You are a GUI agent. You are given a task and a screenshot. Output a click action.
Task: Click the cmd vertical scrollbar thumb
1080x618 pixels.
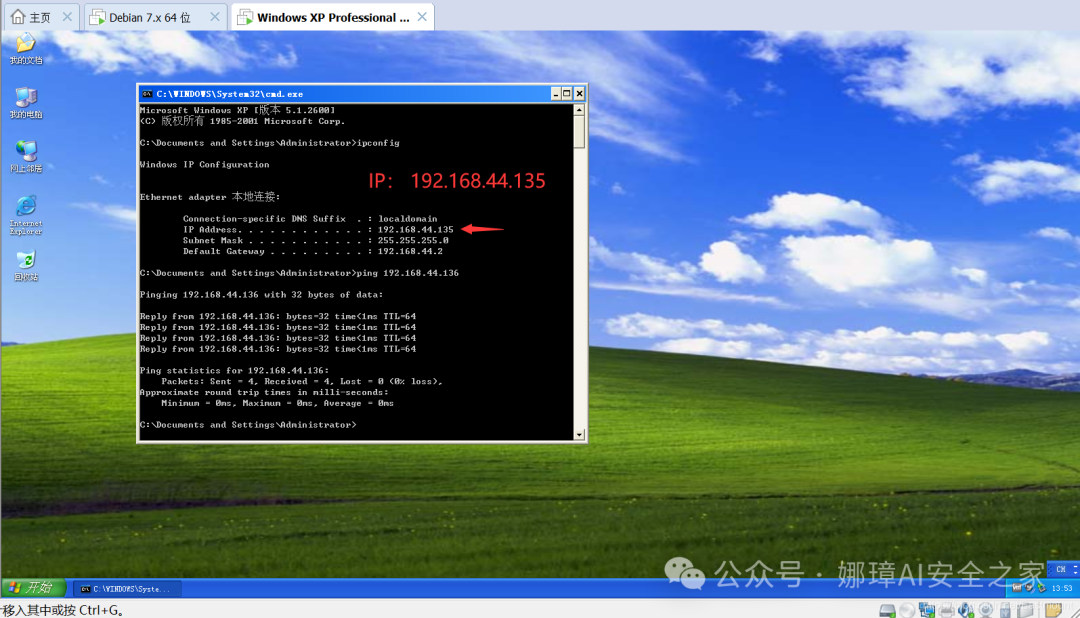point(579,132)
